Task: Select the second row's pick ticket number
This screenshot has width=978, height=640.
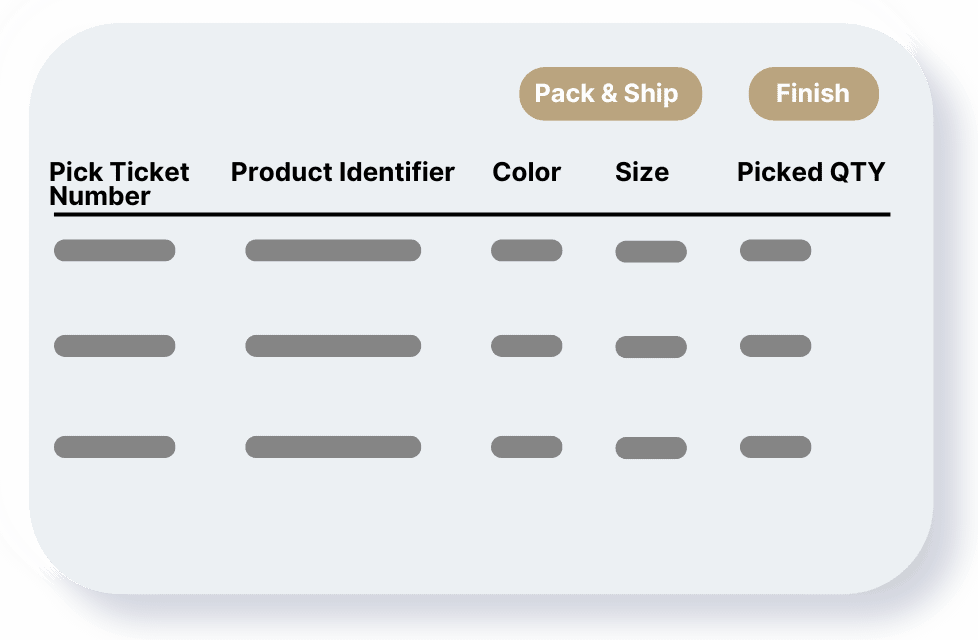Action: pyautogui.click(x=114, y=345)
